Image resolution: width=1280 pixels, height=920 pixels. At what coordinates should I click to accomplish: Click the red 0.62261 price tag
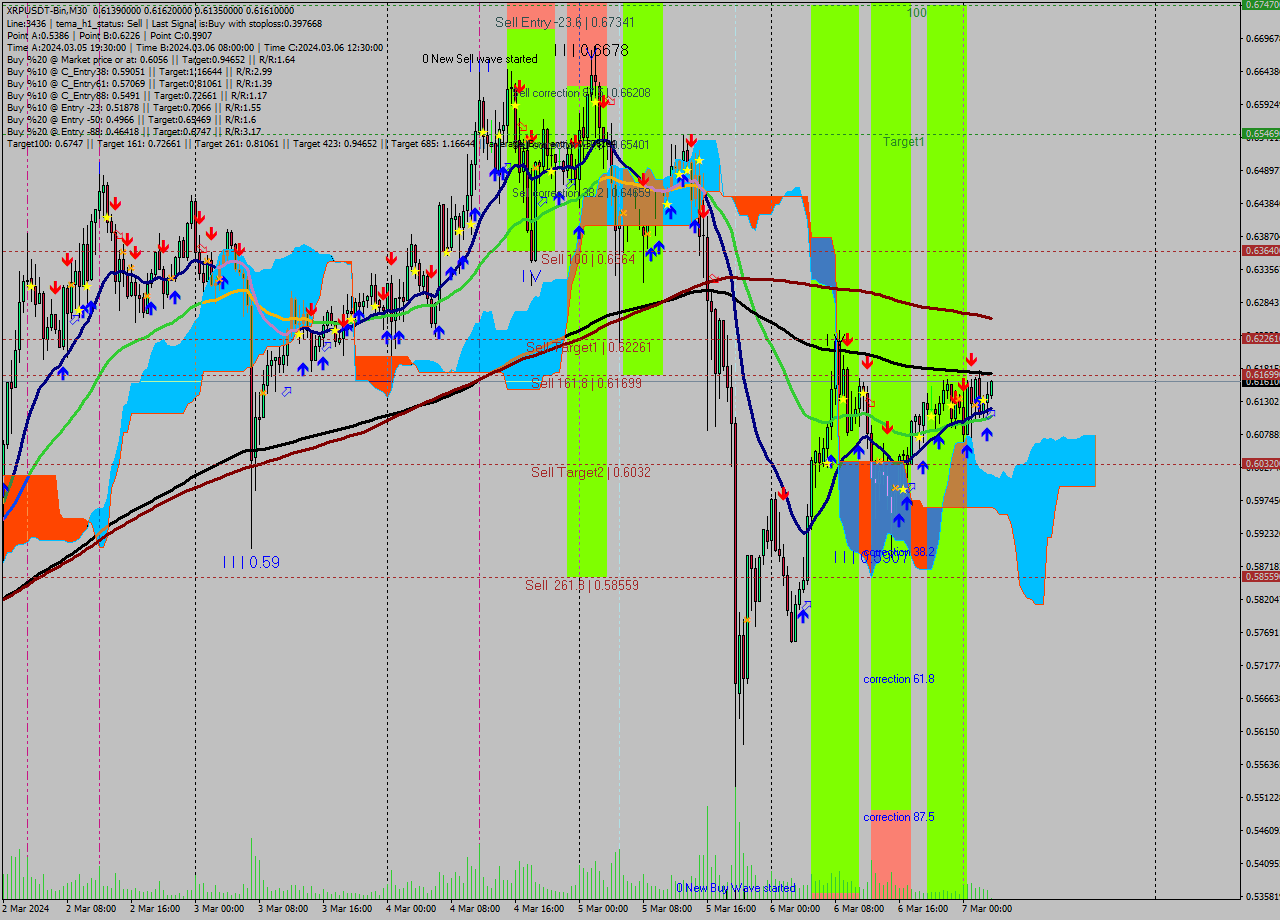pos(1260,339)
